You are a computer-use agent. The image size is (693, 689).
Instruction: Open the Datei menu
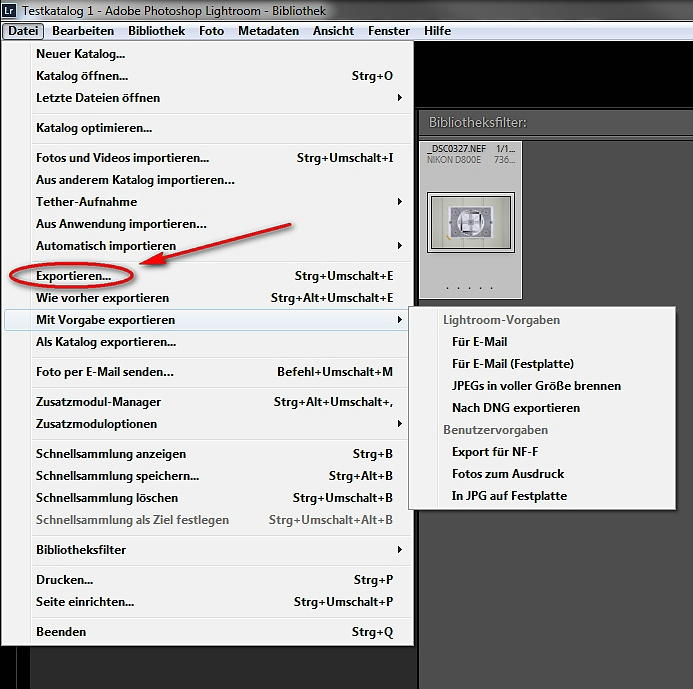[x=23, y=31]
